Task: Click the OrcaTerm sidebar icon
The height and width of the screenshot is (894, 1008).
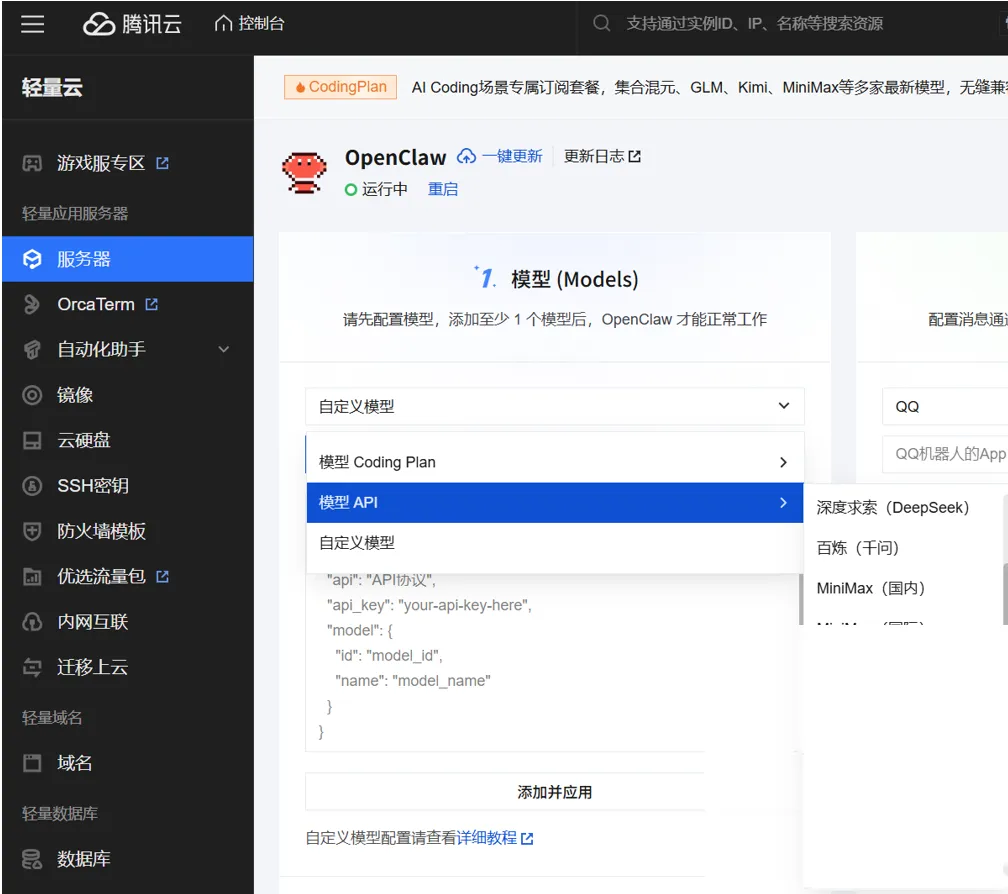Action: pyautogui.click(x=32, y=304)
